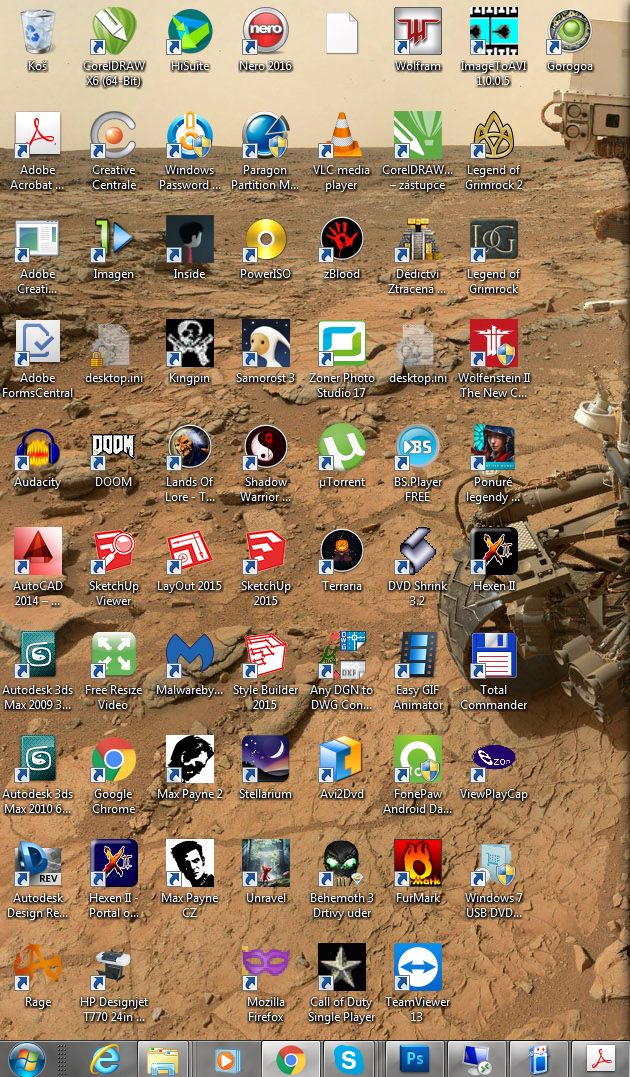Select the Samorost 3 icon
The image size is (630, 1077).
coord(265,343)
